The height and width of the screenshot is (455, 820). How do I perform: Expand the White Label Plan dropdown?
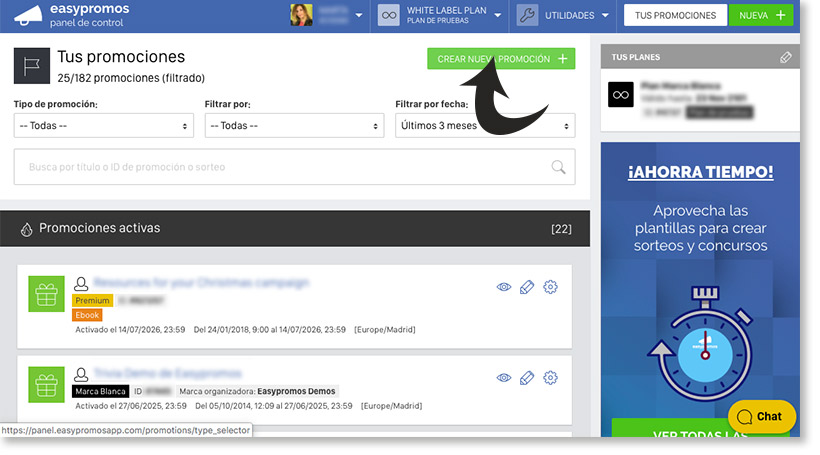497,15
